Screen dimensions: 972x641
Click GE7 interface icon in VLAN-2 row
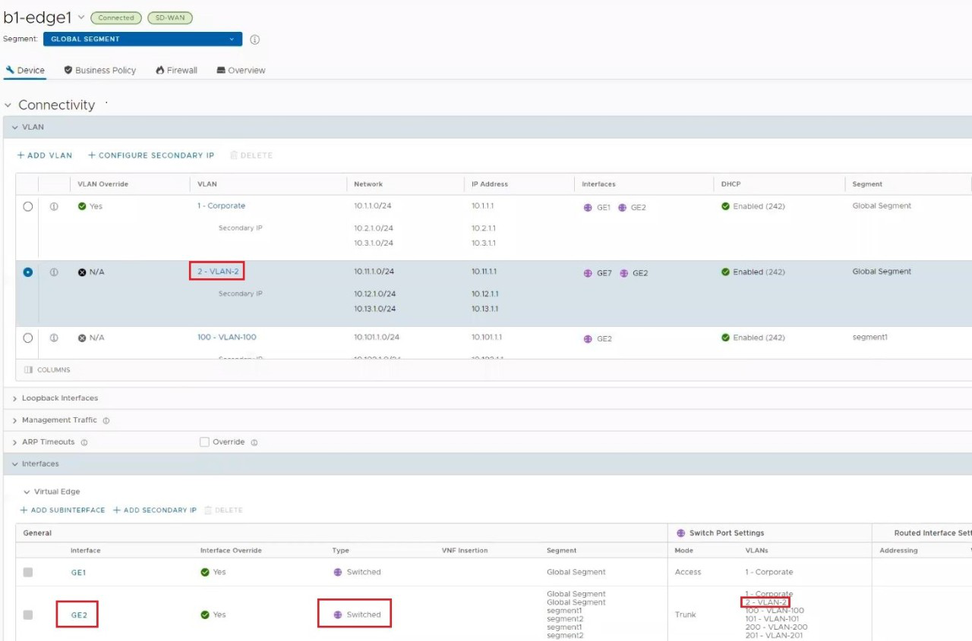588,273
